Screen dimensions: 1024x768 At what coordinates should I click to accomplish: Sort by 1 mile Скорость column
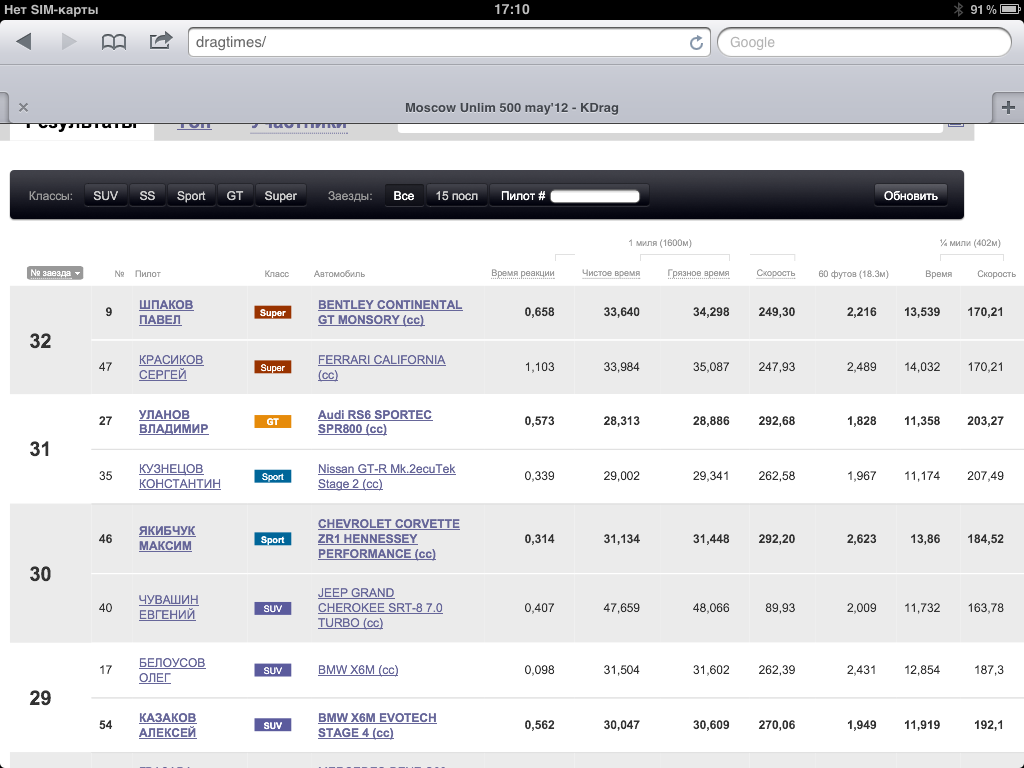click(776, 274)
